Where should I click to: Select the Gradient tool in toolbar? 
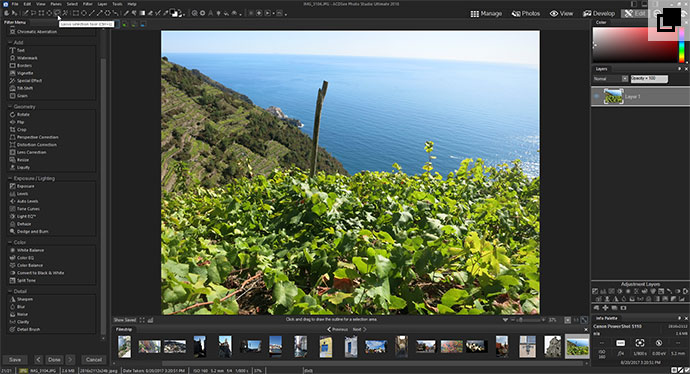[142, 13]
